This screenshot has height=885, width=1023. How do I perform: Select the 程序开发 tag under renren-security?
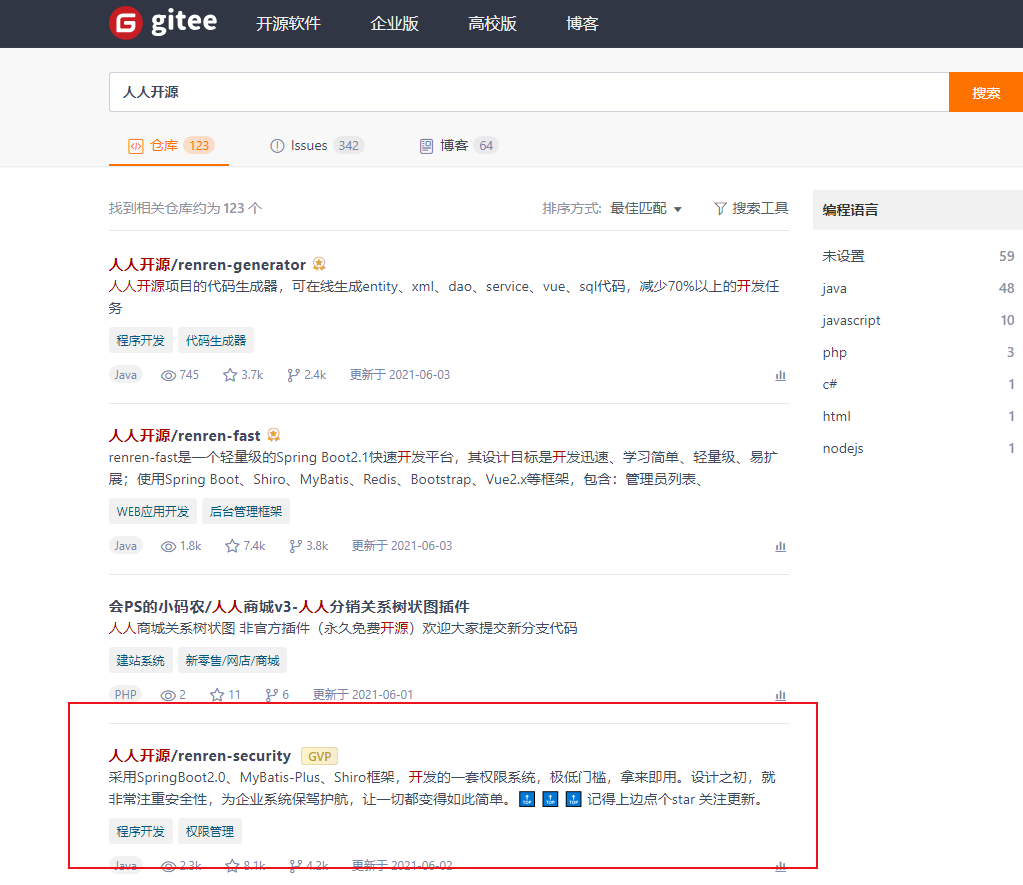tap(140, 831)
